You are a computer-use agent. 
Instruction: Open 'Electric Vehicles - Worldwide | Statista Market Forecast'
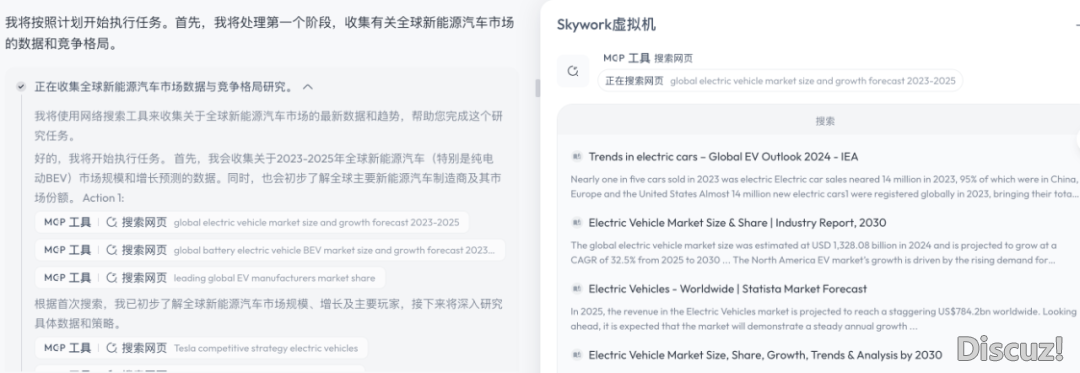(727, 289)
